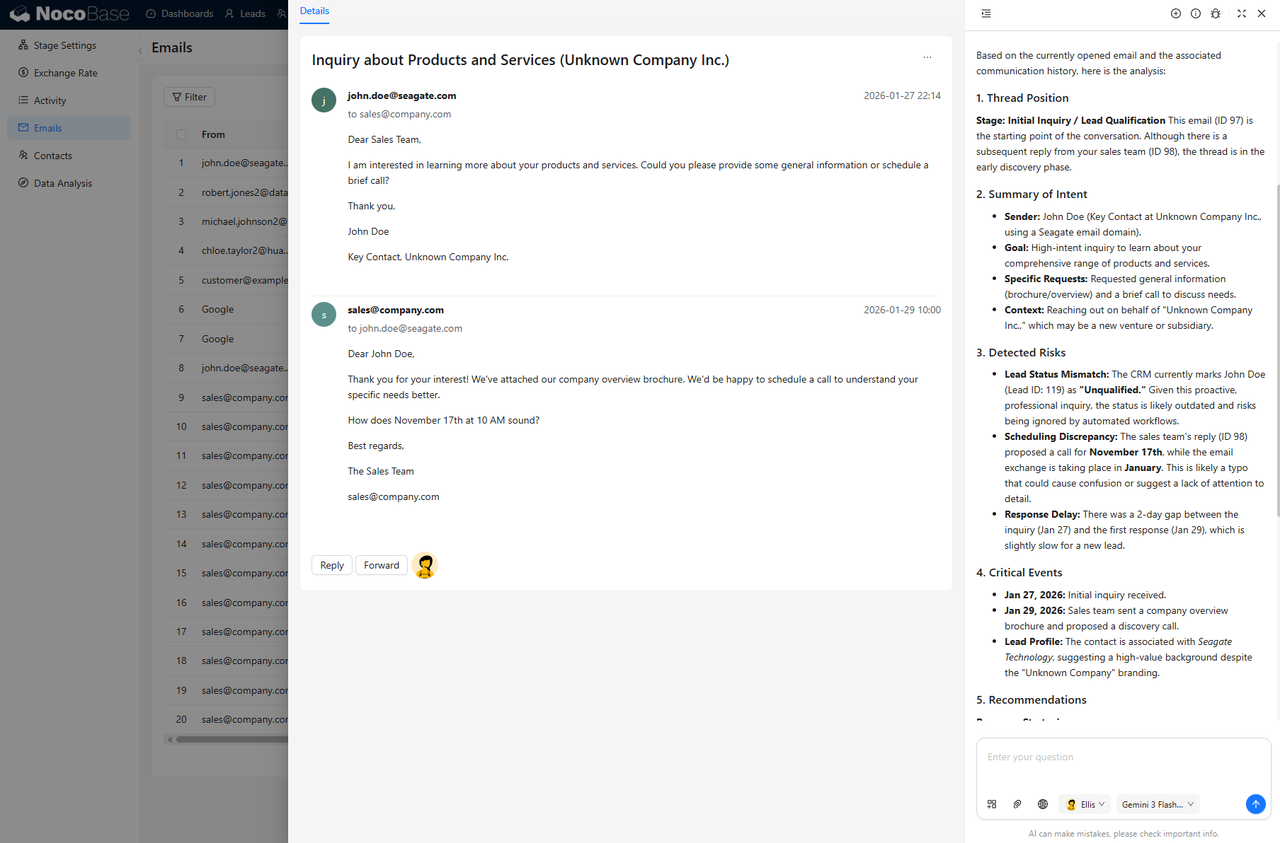Image resolution: width=1280 pixels, height=843 pixels.
Task: Send the message with blue arrow button
Action: [x=1255, y=804]
